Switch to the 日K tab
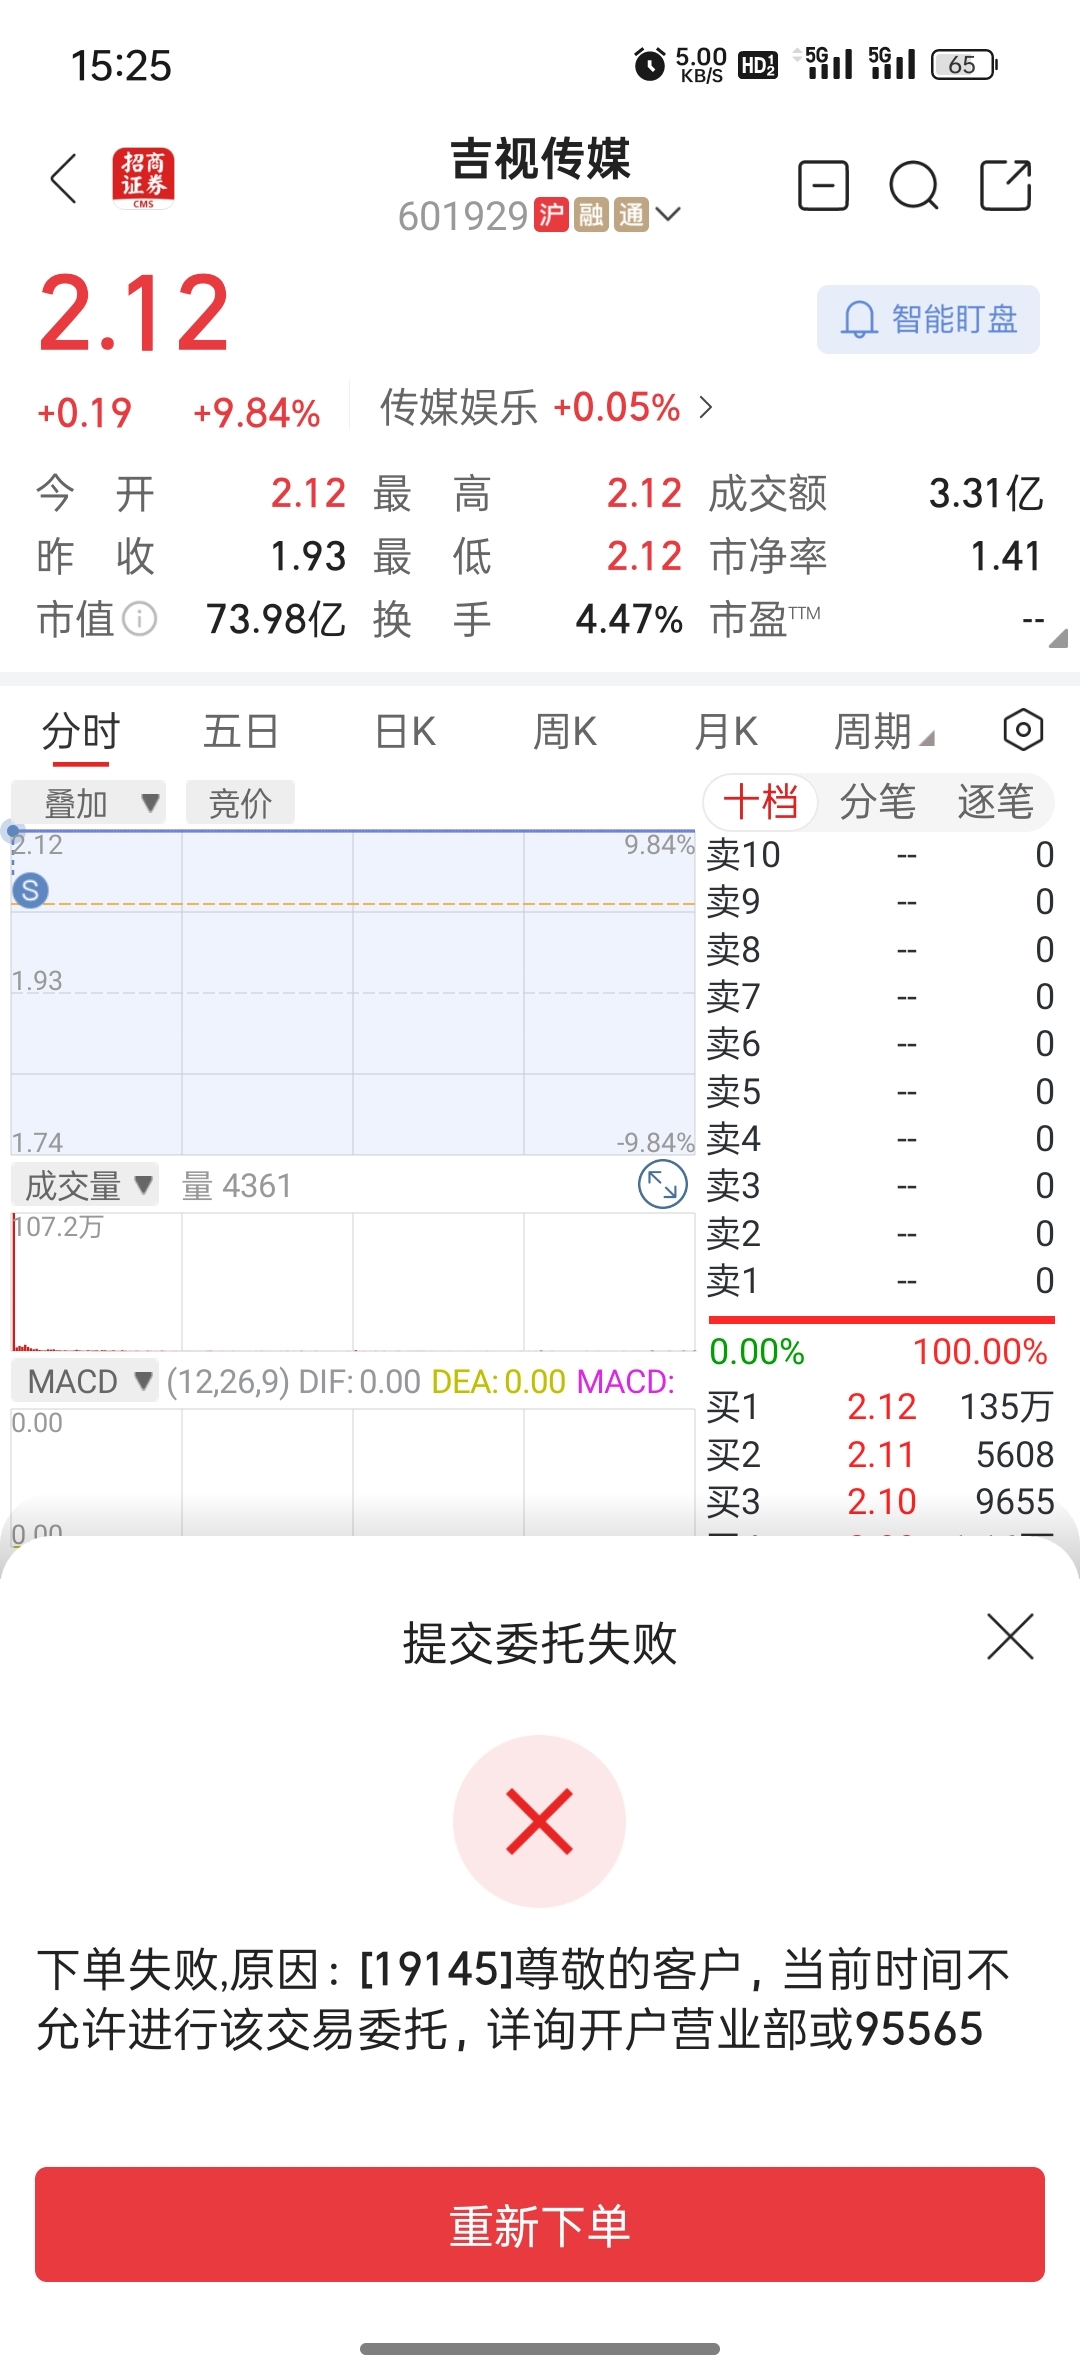The height and width of the screenshot is (2376, 1080). pos(405,731)
